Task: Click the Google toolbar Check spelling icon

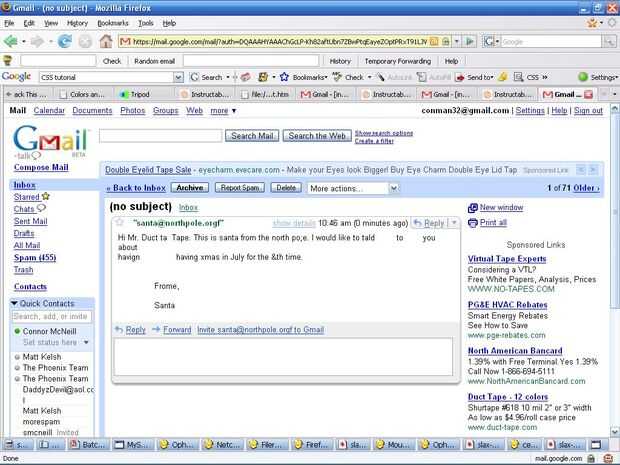Action: click(x=337, y=77)
